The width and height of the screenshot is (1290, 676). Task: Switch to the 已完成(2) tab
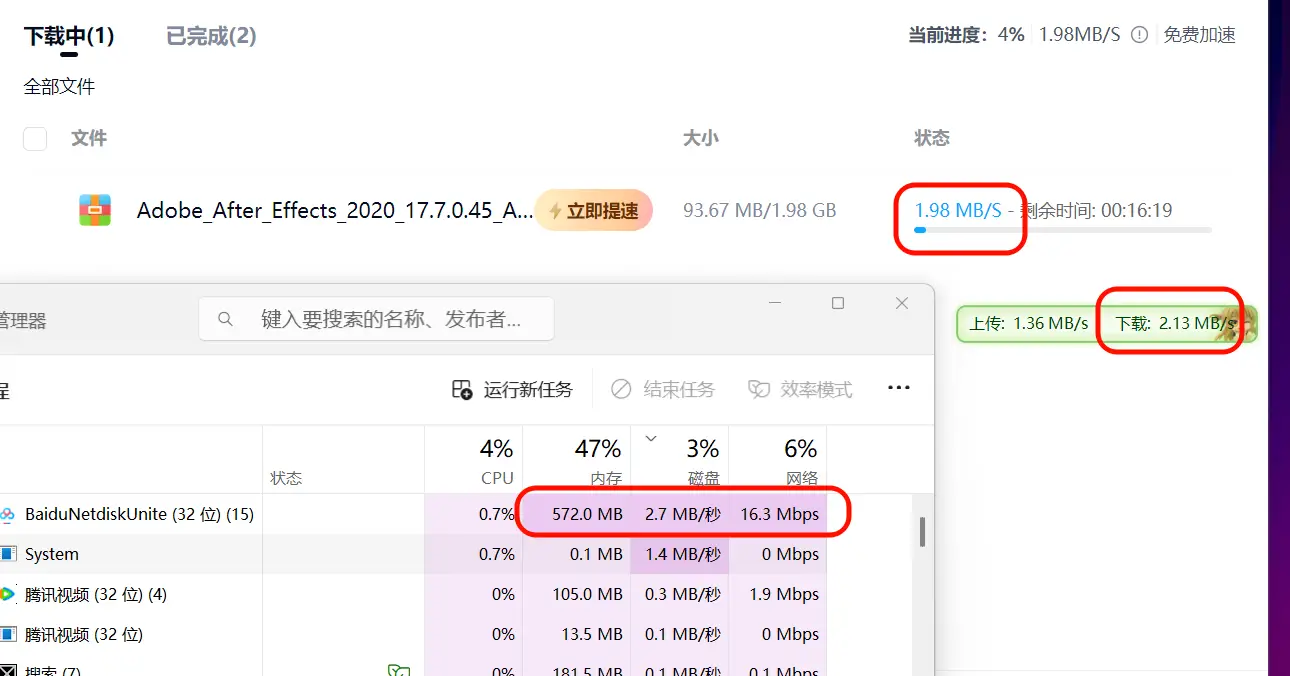click(x=211, y=36)
